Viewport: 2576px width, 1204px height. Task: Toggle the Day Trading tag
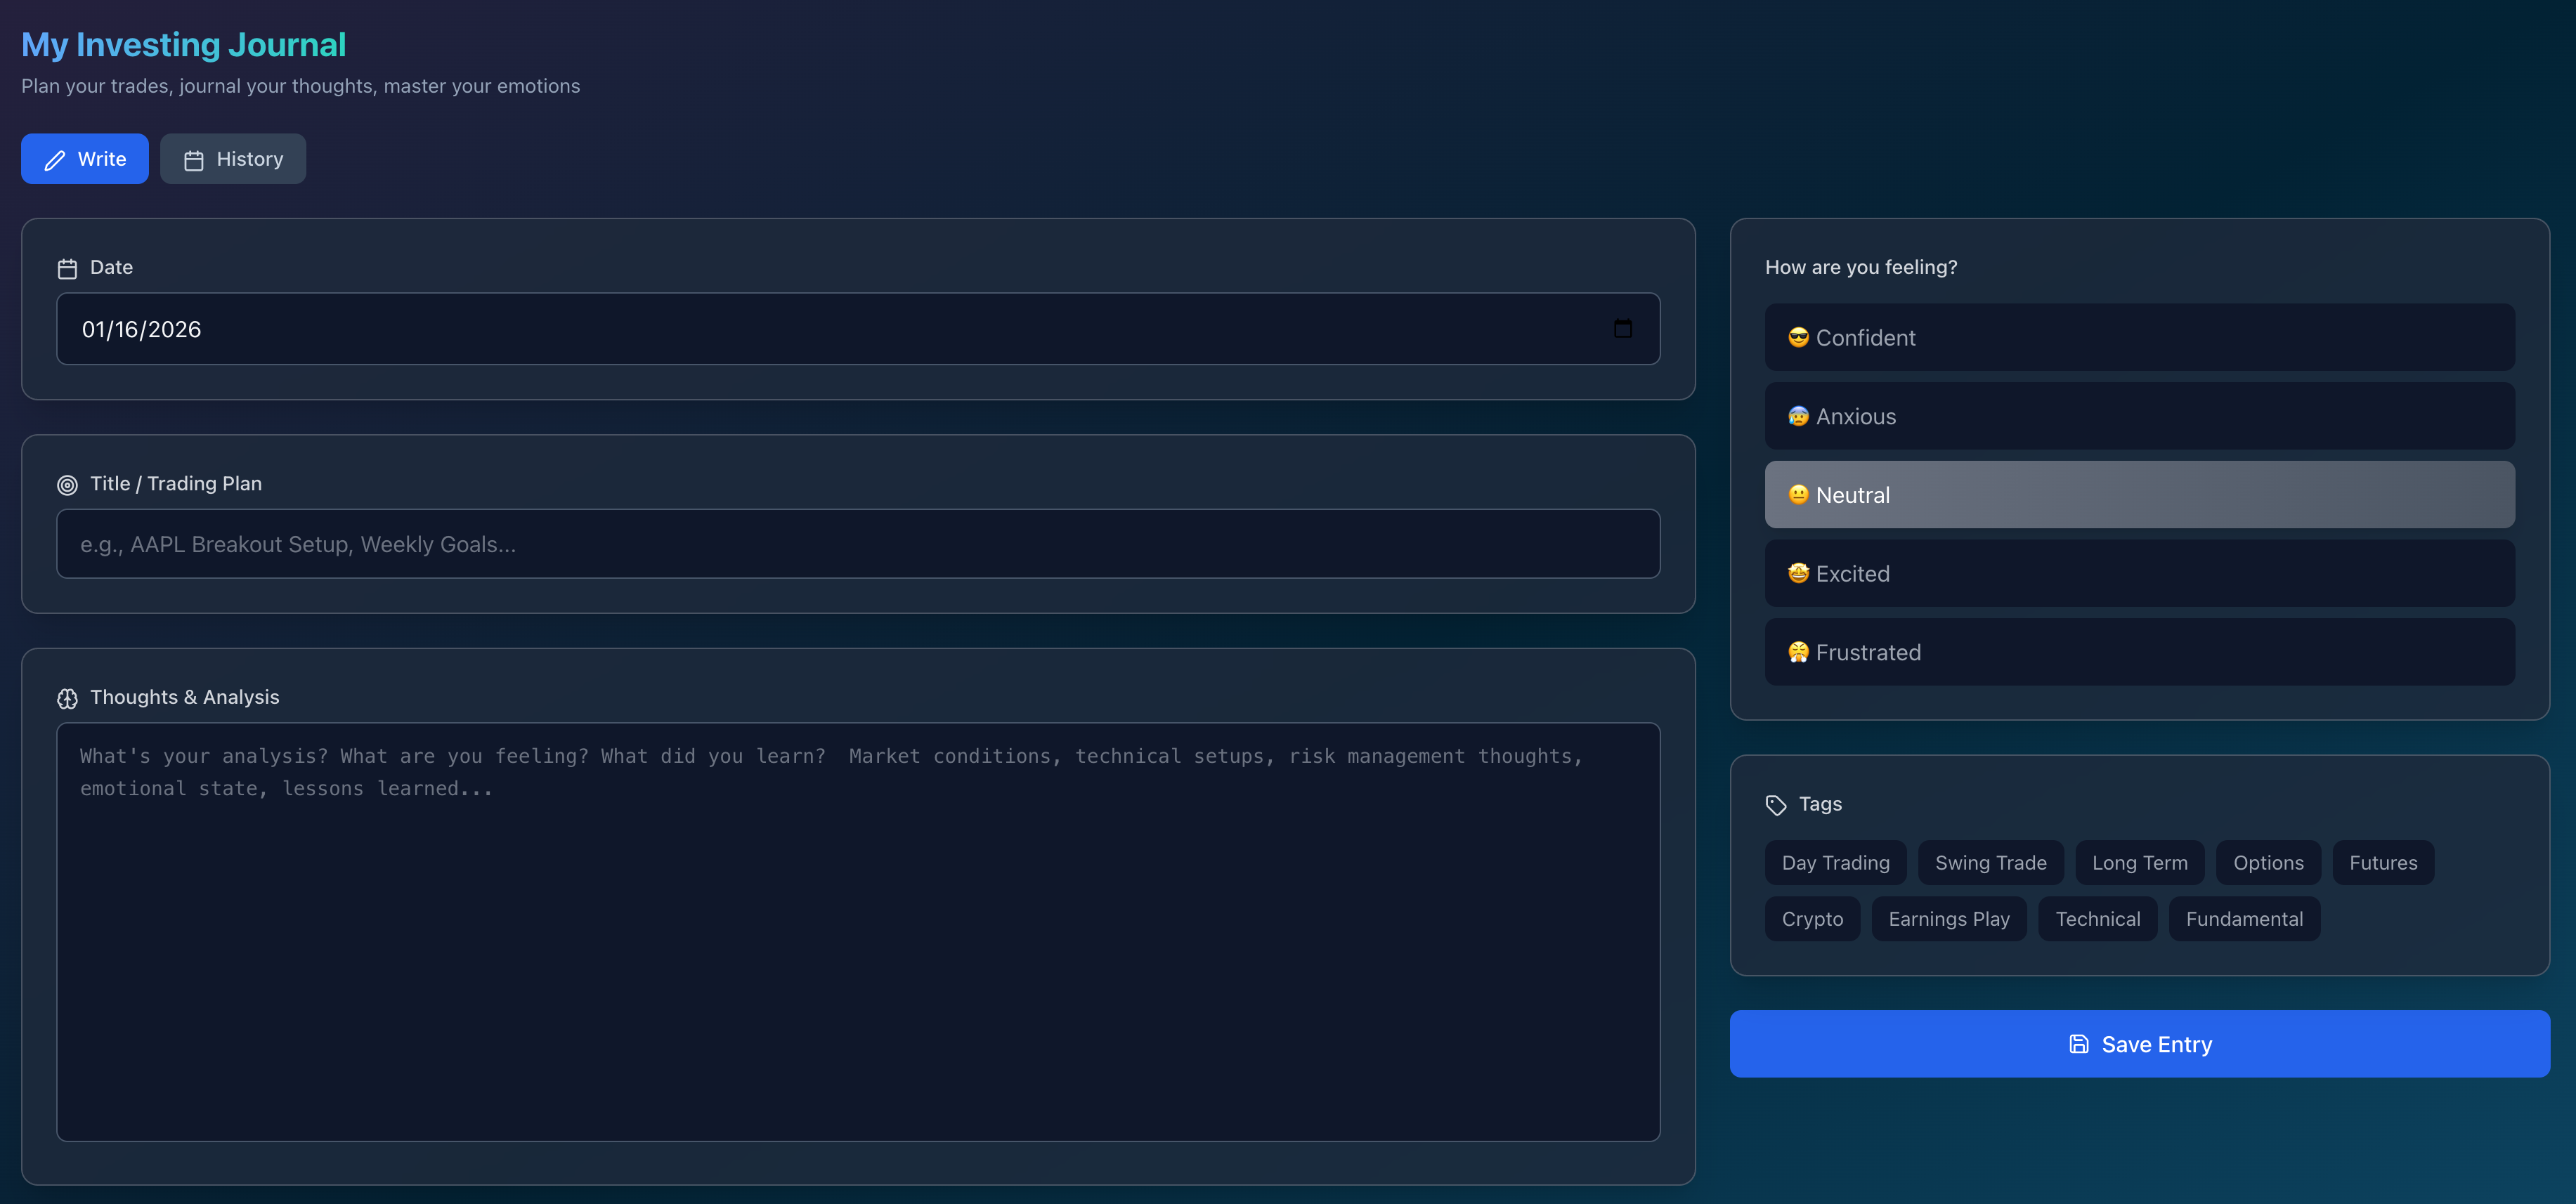(x=1835, y=863)
